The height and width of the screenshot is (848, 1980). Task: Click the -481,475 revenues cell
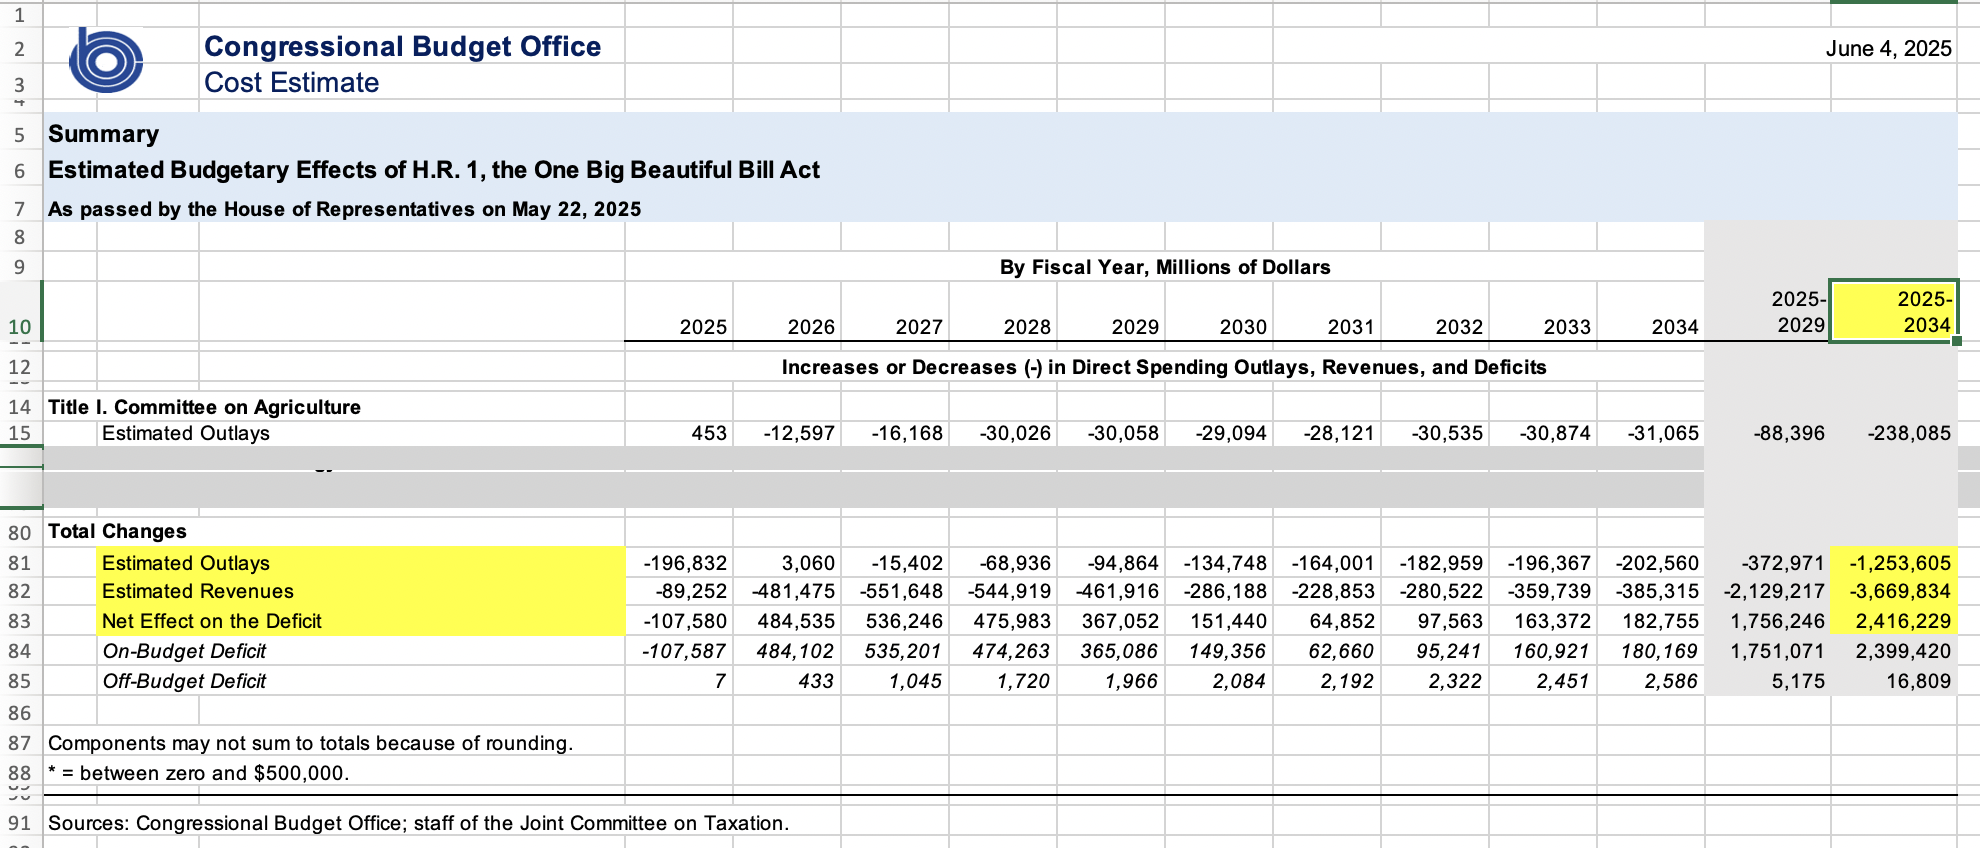pyautogui.click(x=787, y=591)
